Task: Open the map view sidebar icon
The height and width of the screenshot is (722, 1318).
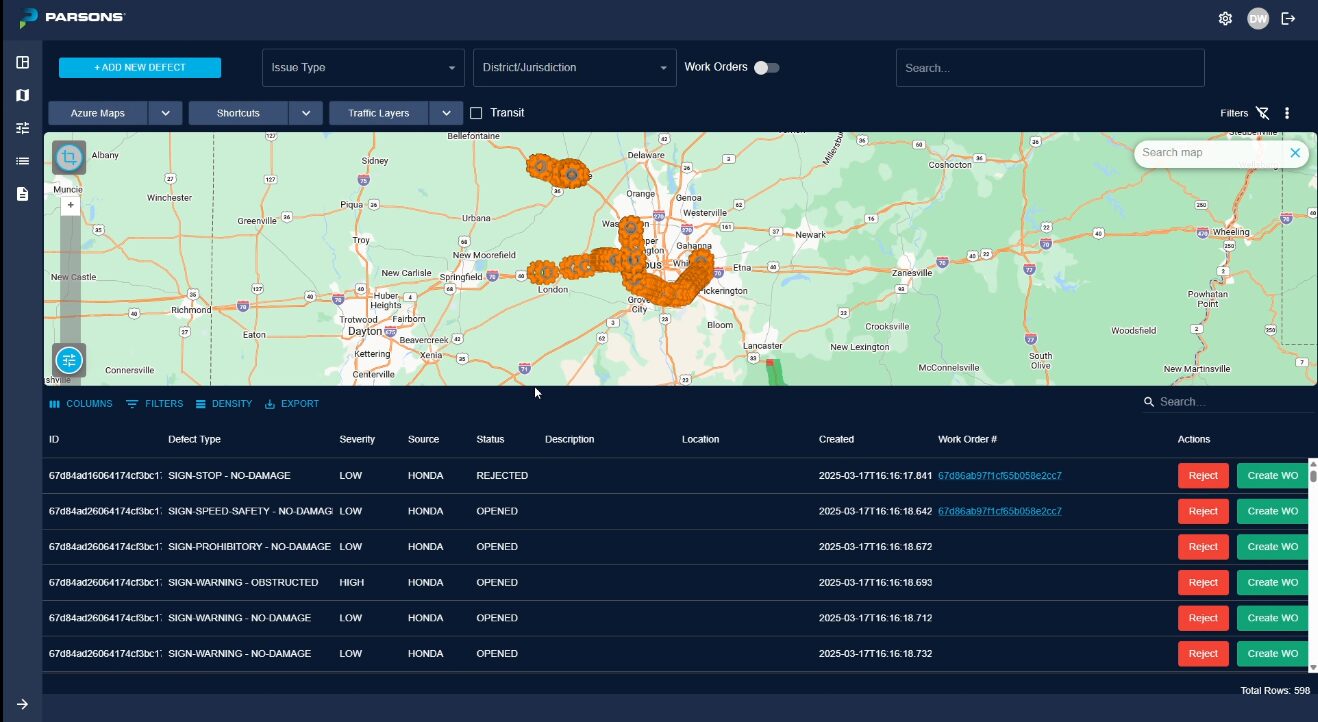Action: pos(22,95)
